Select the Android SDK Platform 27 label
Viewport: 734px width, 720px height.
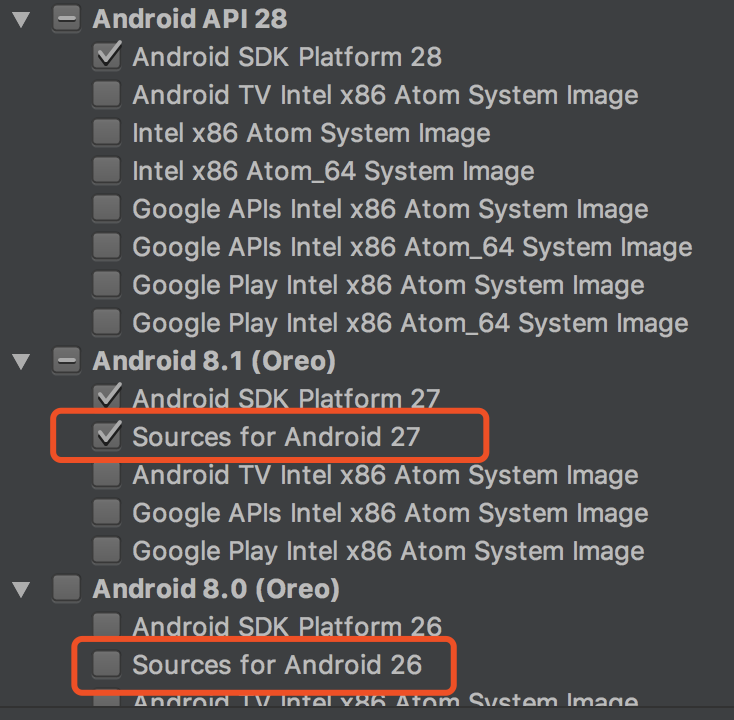tap(286, 399)
